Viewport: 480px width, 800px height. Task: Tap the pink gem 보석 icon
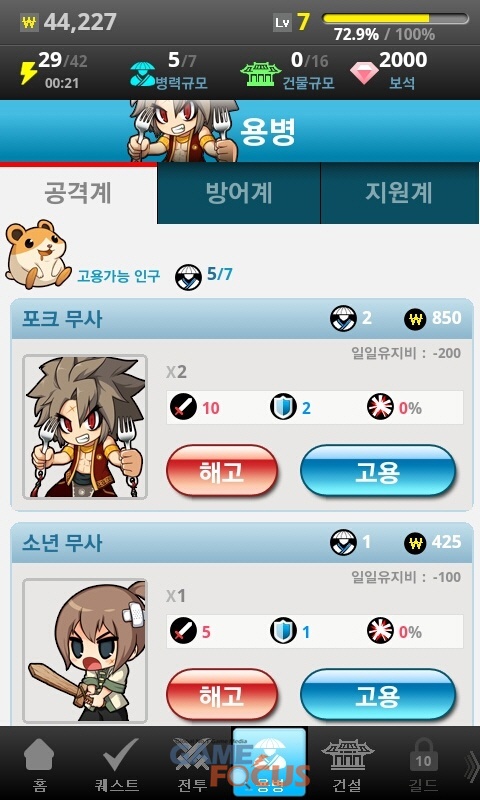[364, 73]
